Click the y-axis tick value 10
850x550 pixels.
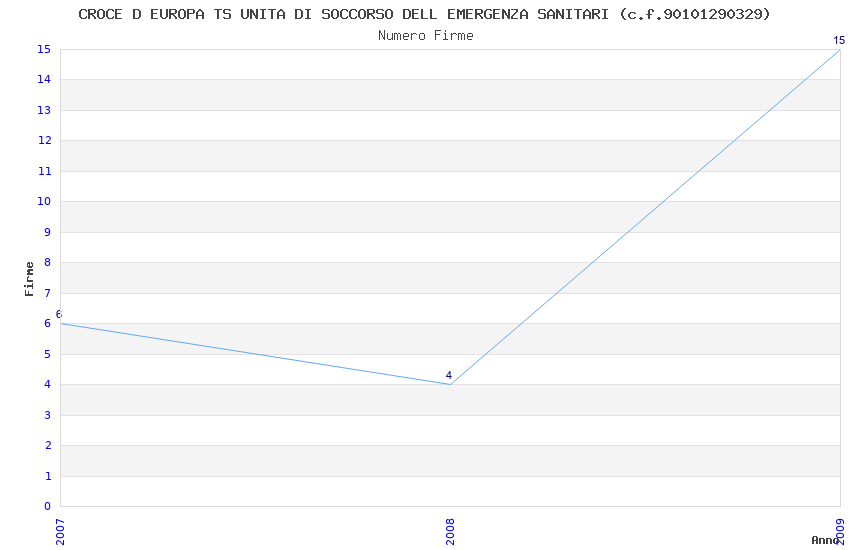coord(44,201)
